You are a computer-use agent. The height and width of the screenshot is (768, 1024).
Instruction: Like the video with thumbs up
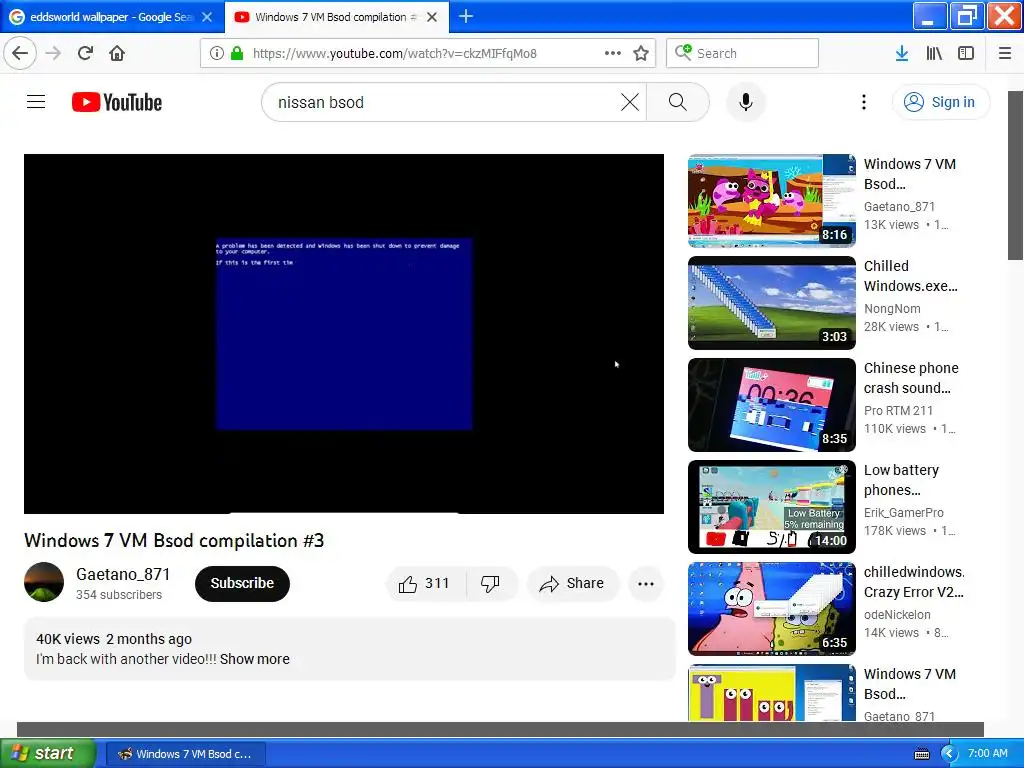424,583
